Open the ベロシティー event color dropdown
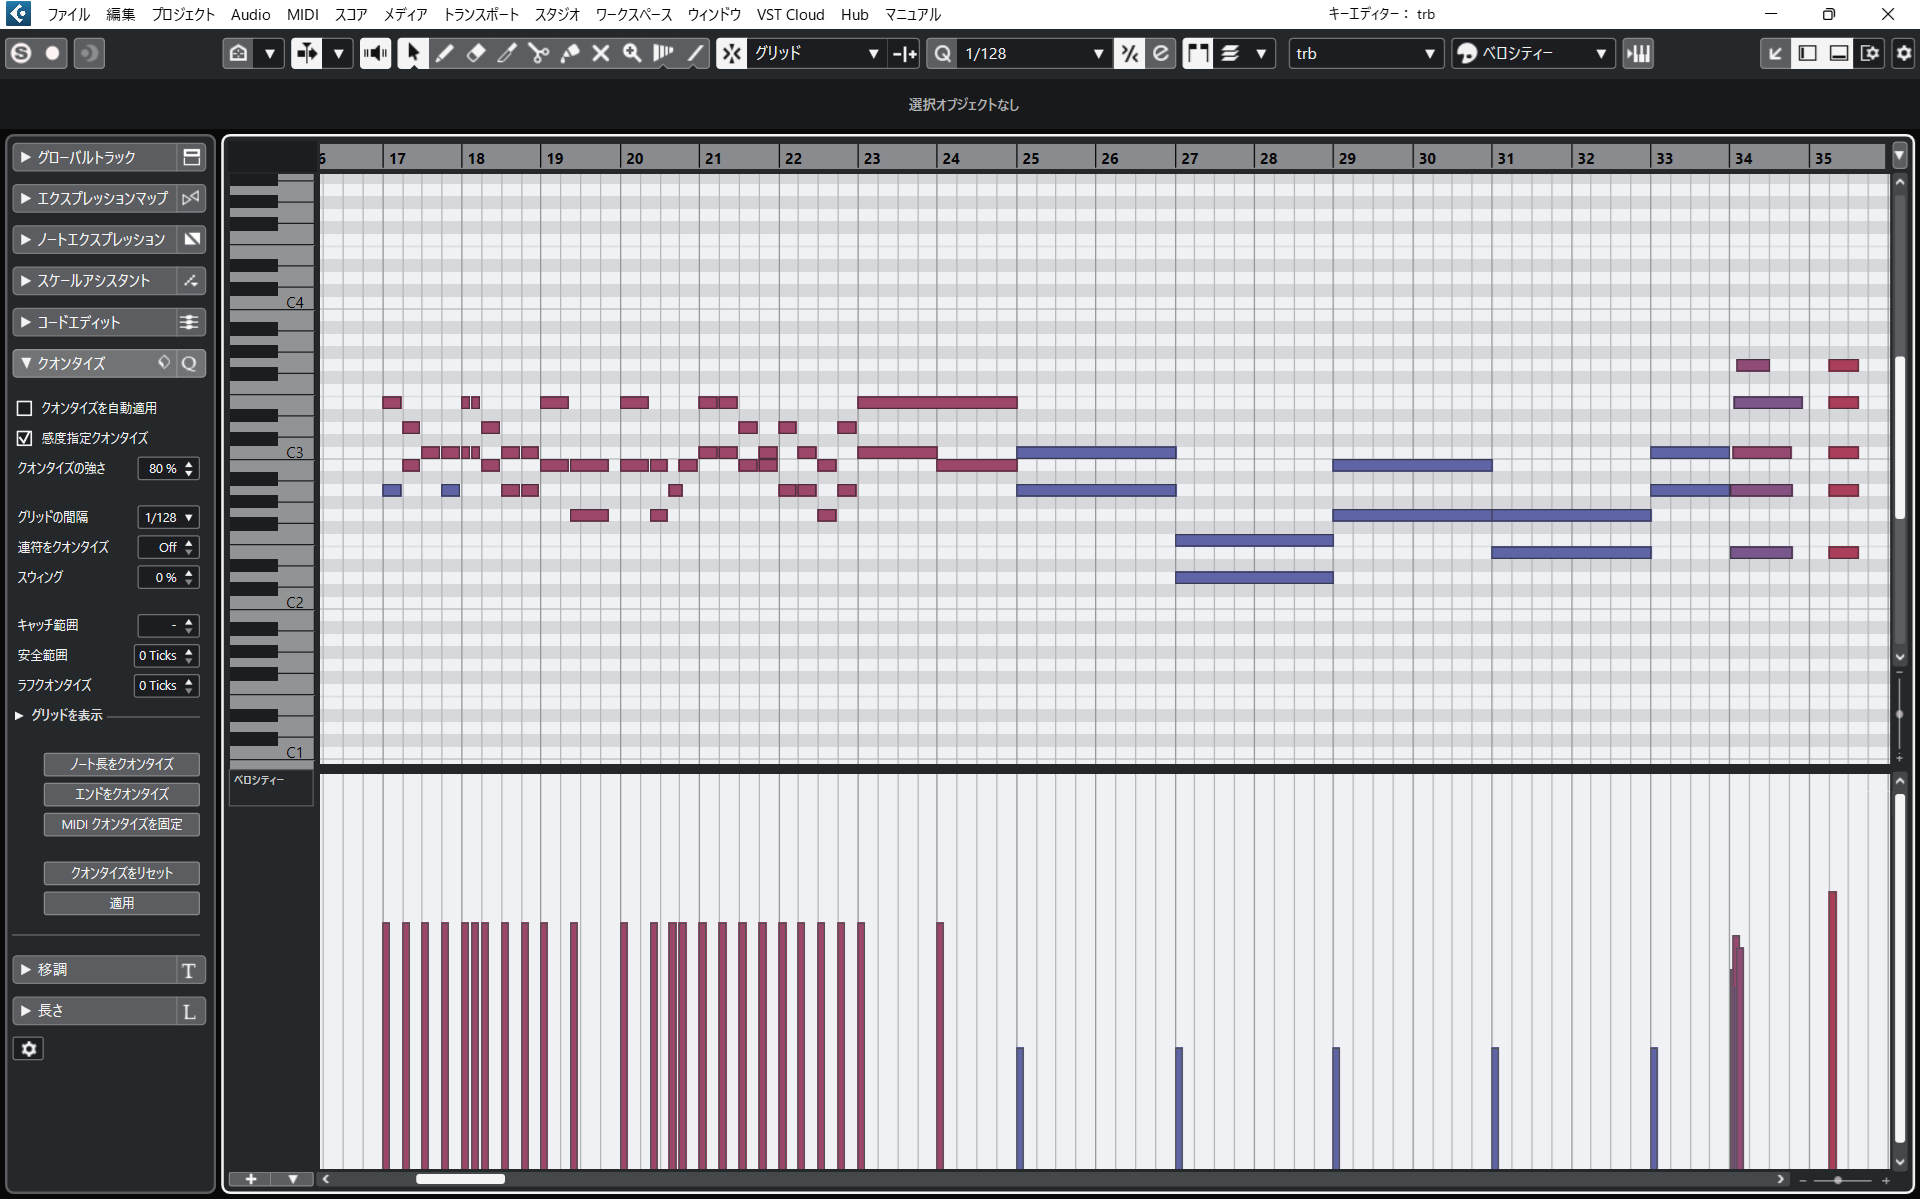The height and width of the screenshot is (1200, 1920). (1532, 53)
